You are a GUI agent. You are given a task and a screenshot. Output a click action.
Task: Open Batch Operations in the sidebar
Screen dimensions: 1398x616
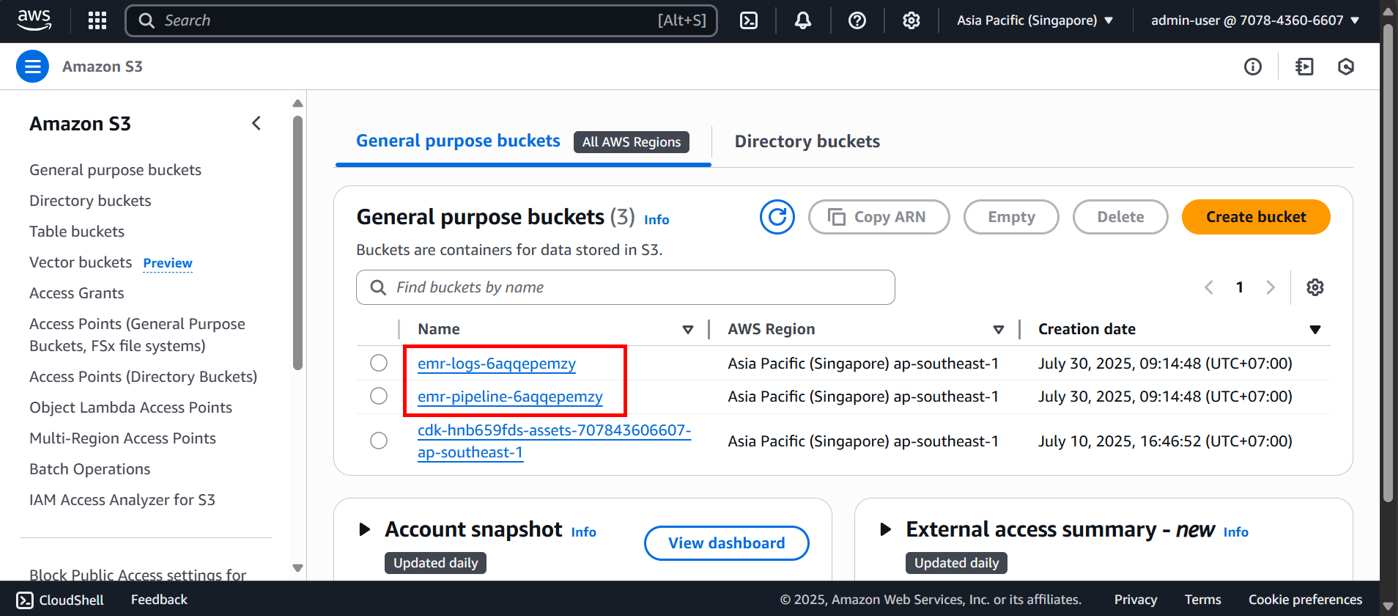pyautogui.click(x=90, y=469)
